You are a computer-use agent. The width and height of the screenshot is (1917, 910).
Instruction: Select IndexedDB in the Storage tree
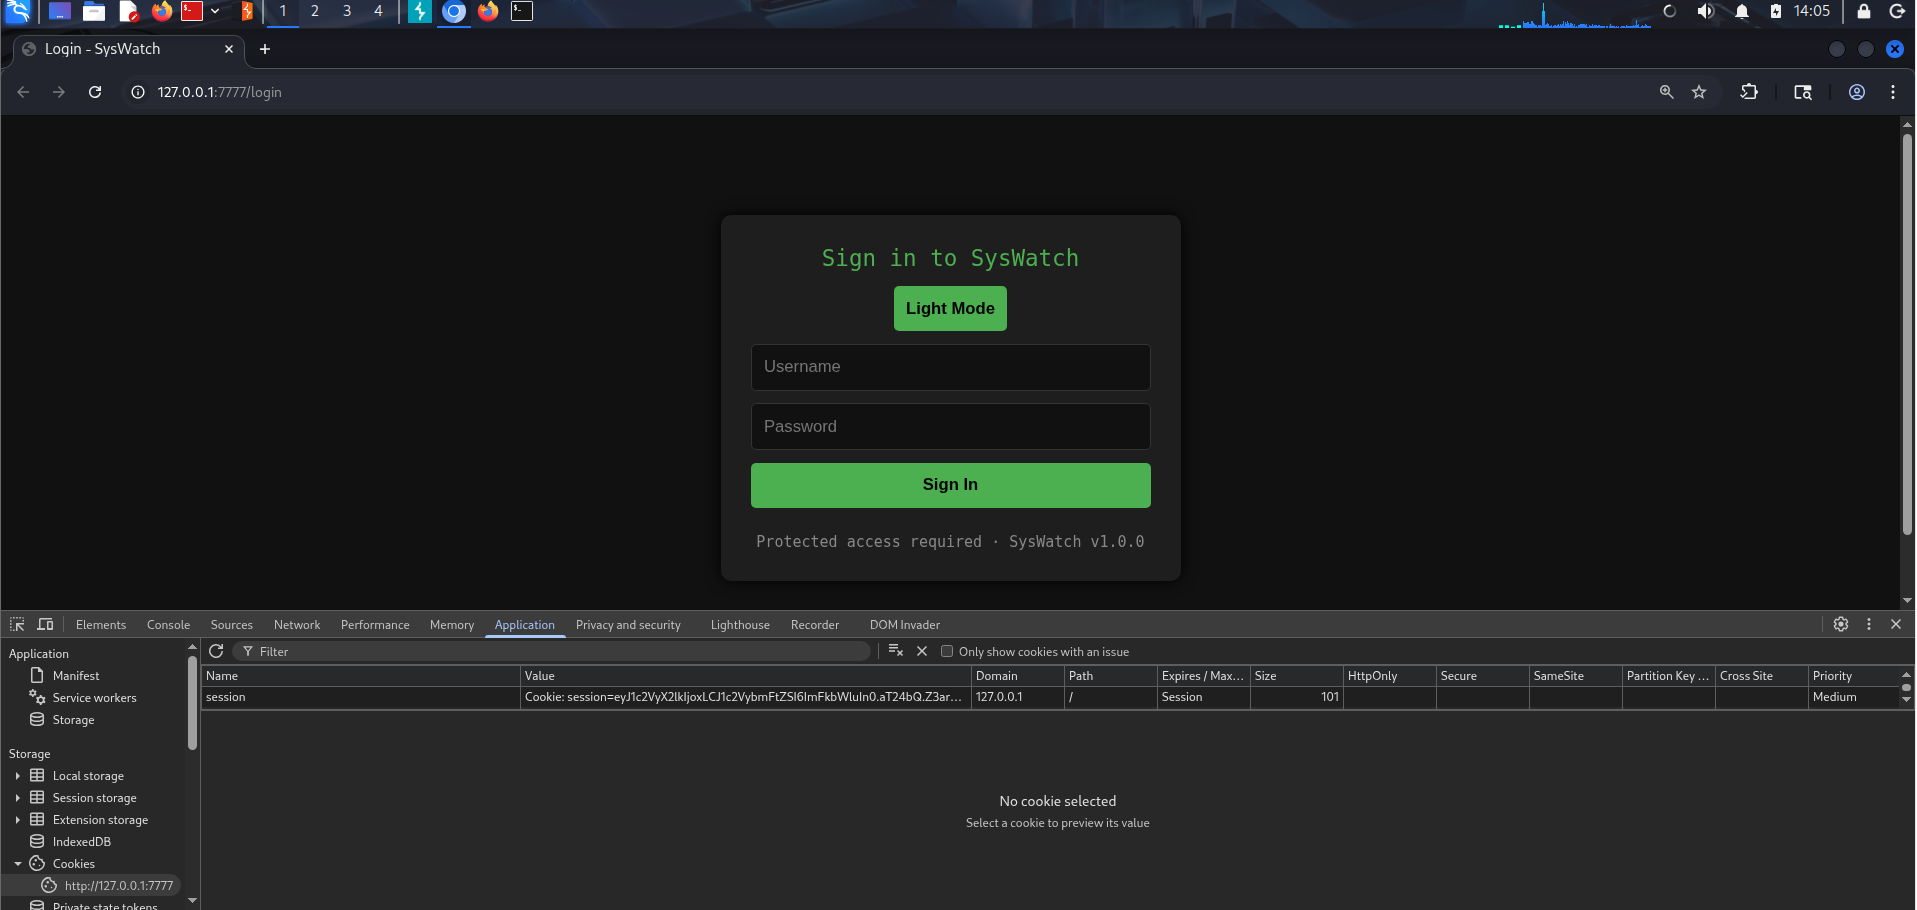point(82,842)
